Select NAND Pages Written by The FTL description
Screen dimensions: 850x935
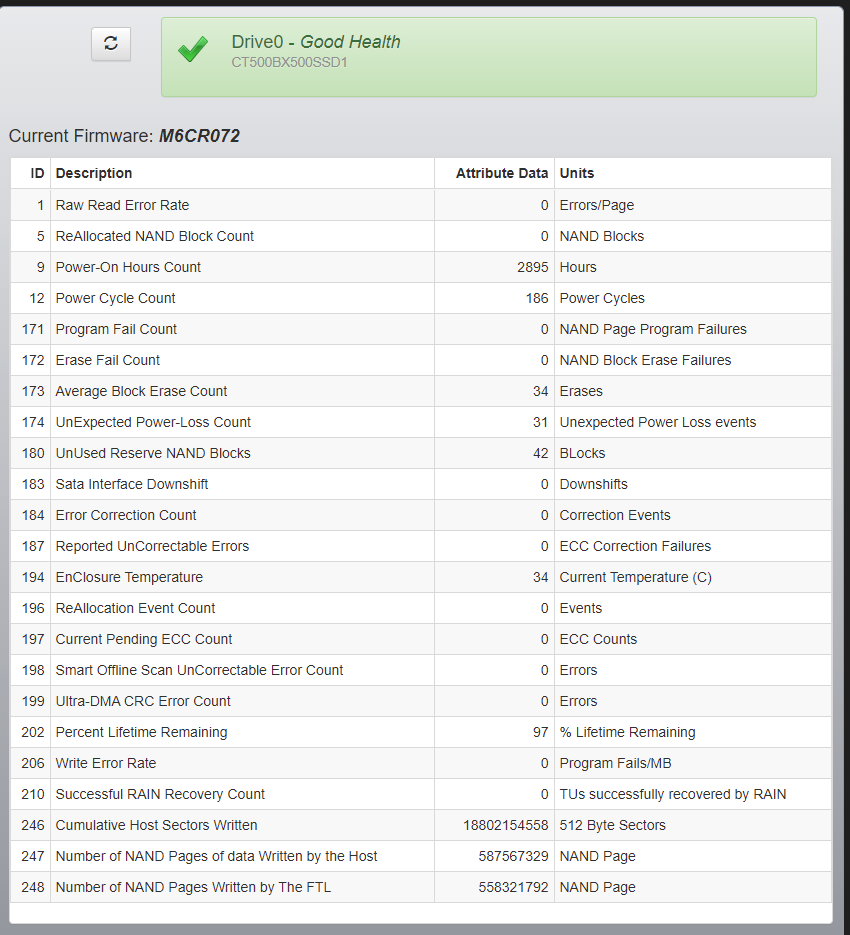point(193,887)
